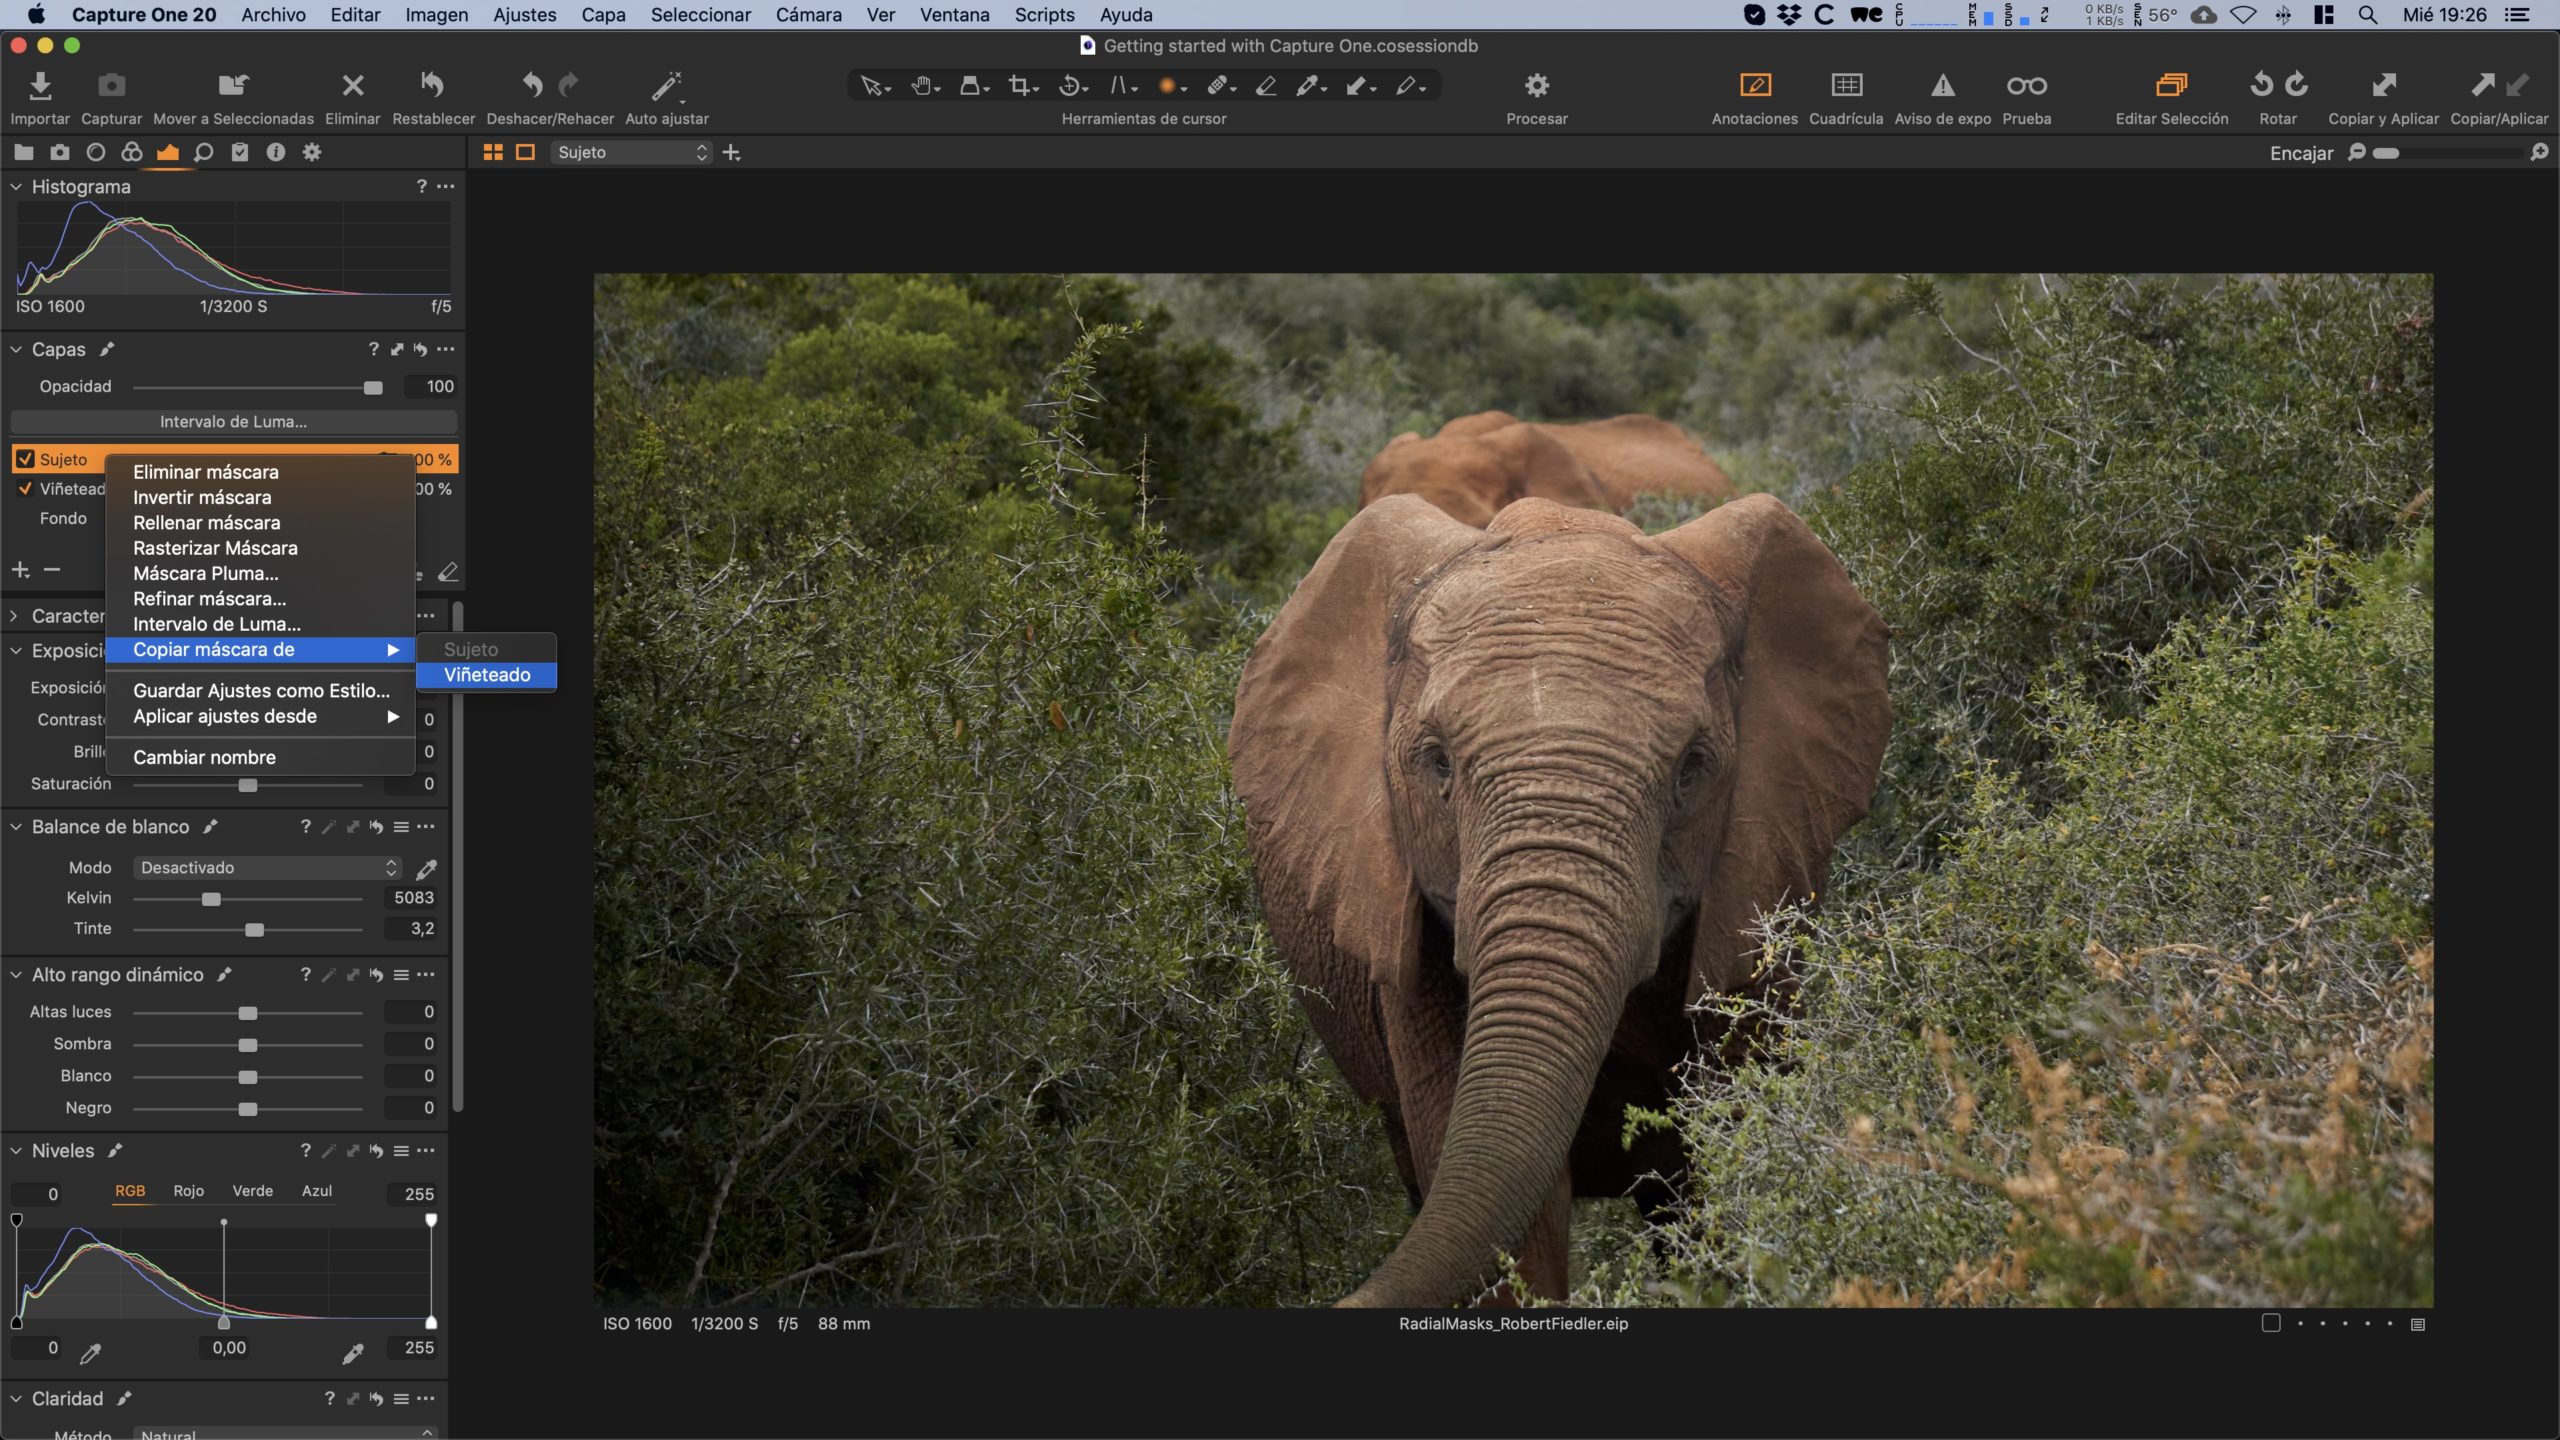Viewport: 2560px width, 1440px height.
Task: Open the info metadata tool tab
Action: (x=276, y=152)
